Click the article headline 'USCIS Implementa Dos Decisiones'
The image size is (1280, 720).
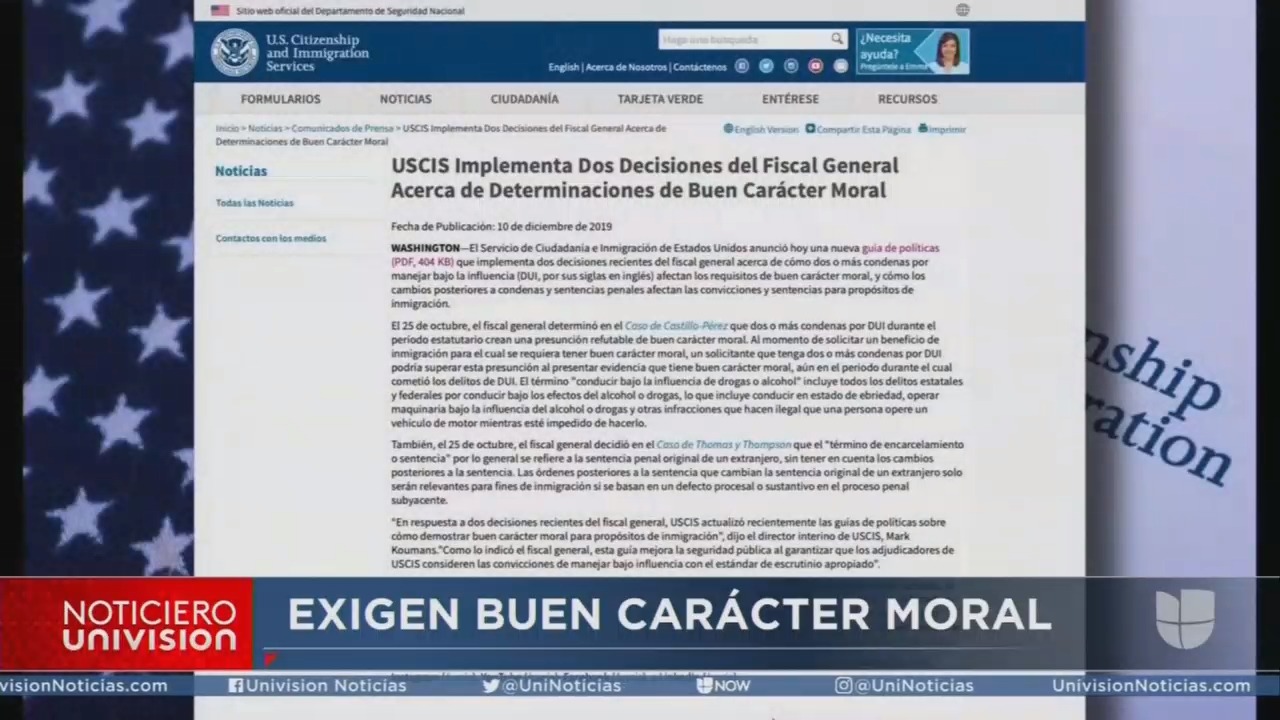click(645, 178)
